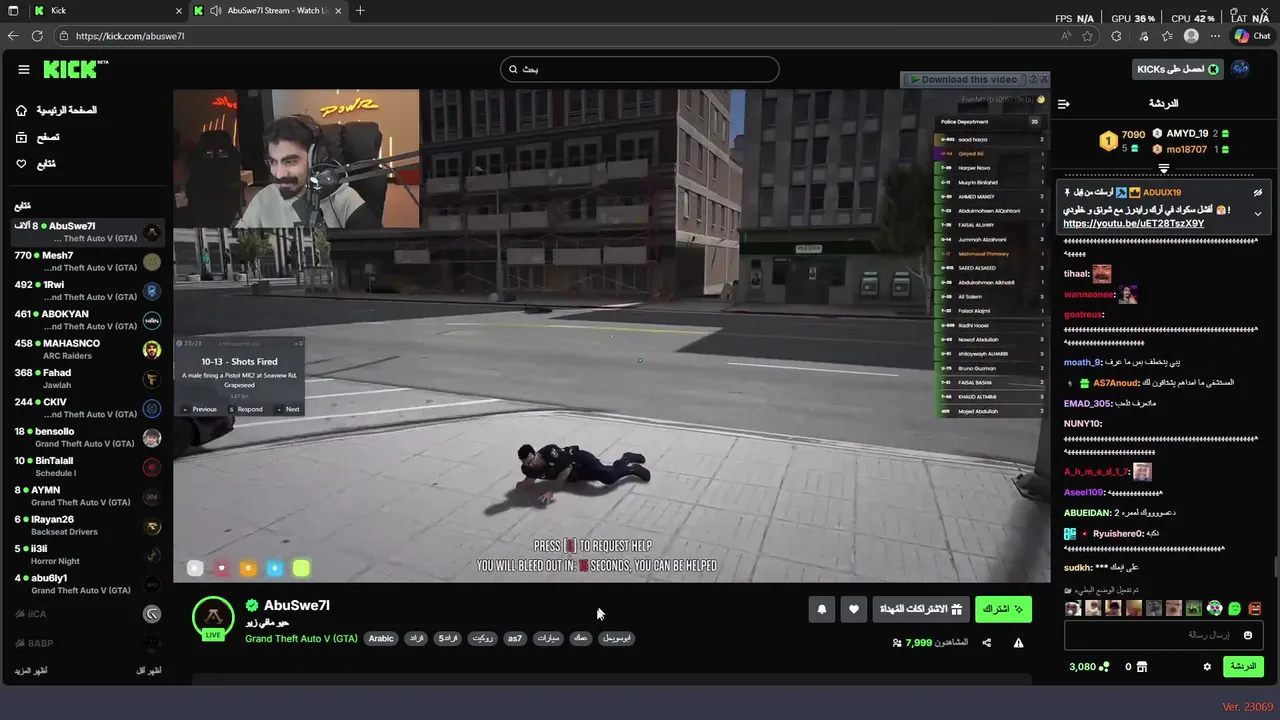Hide the pinned chat message
Viewport: 1280px width, 720px height.
[x=1258, y=192]
